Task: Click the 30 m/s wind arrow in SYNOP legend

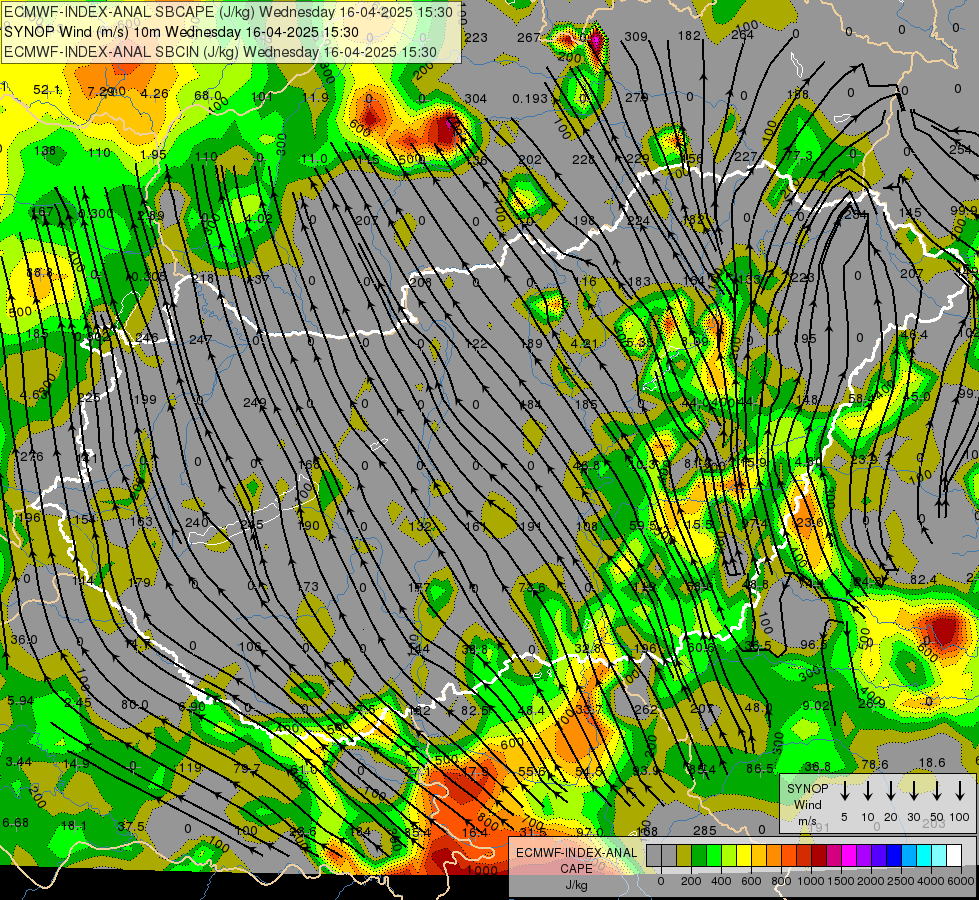Action: pyautogui.click(x=913, y=791)
